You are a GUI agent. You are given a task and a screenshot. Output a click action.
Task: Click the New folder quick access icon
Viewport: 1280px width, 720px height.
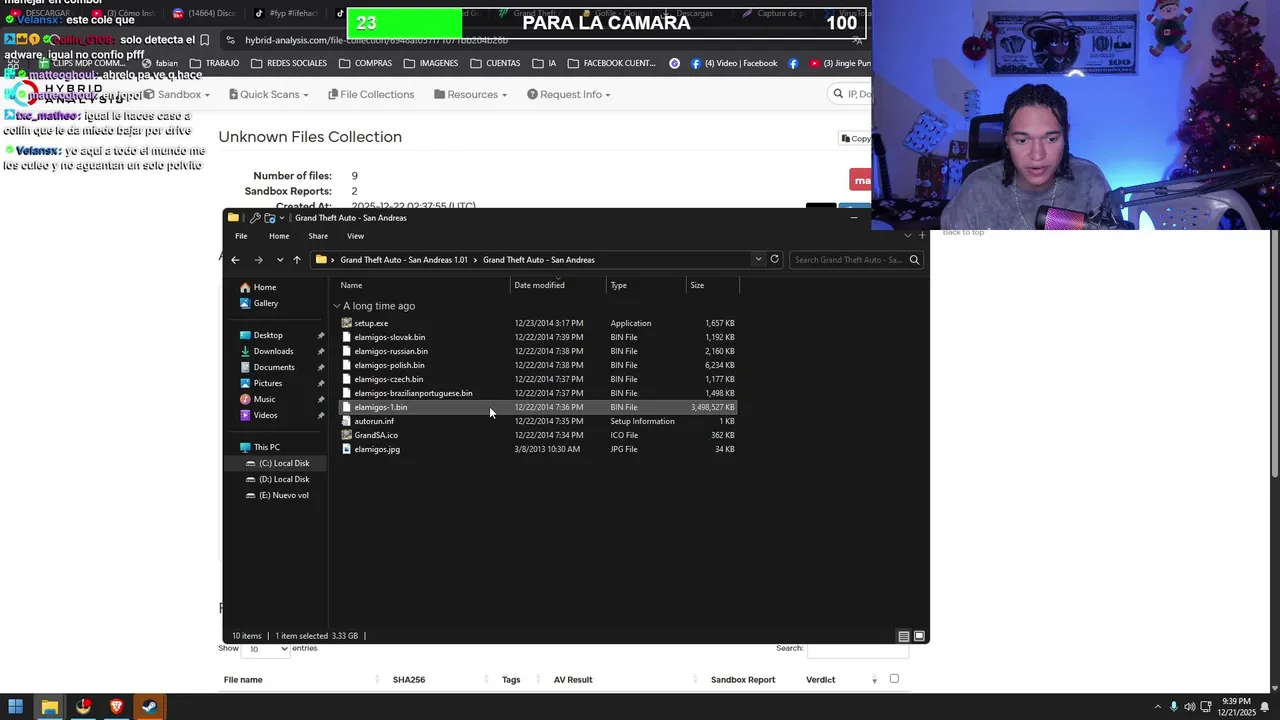click(x=270, y=218)
